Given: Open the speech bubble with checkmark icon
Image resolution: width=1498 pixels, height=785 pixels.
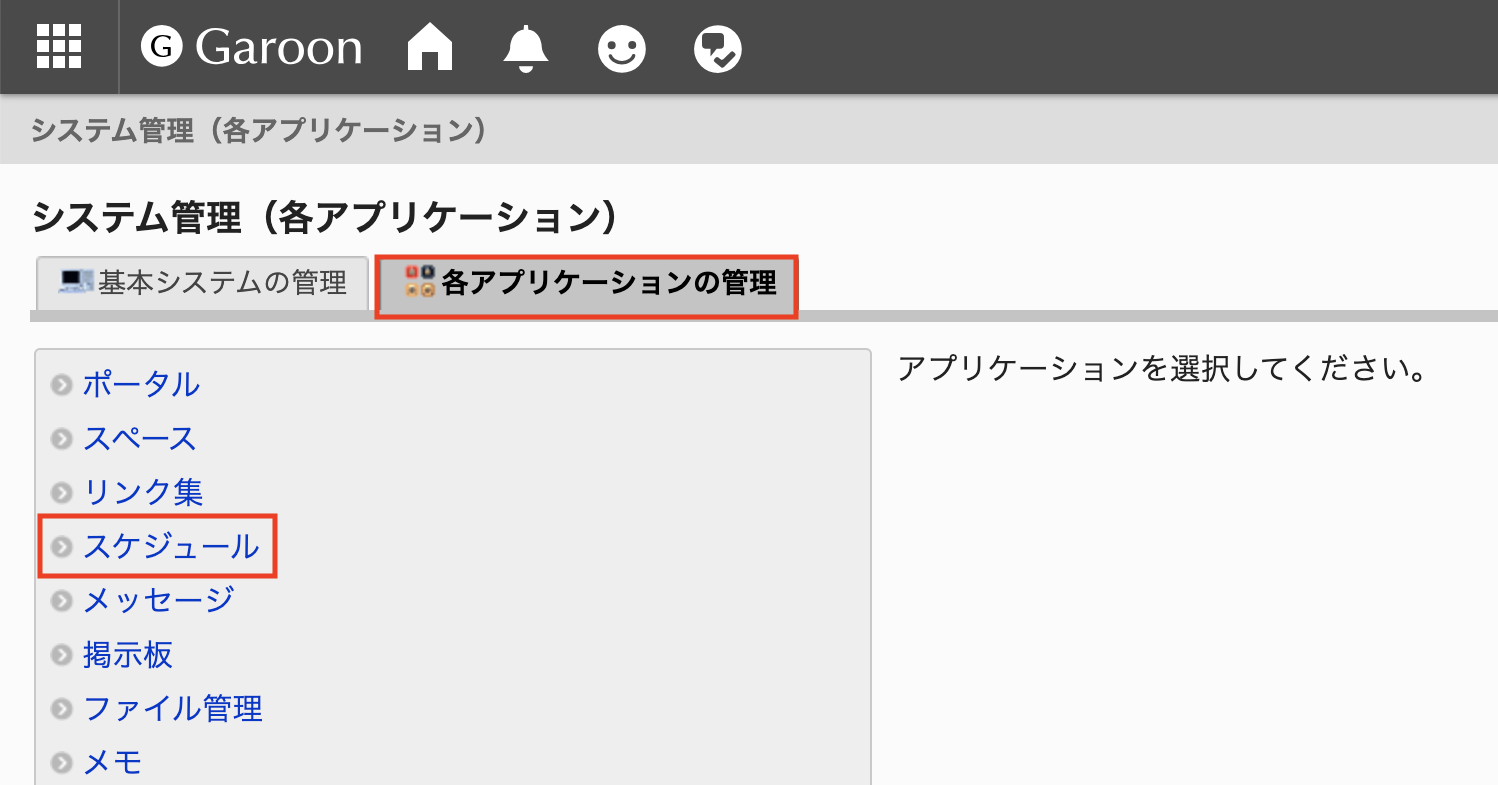Looking at the screenshot, I should click(716, 46).
